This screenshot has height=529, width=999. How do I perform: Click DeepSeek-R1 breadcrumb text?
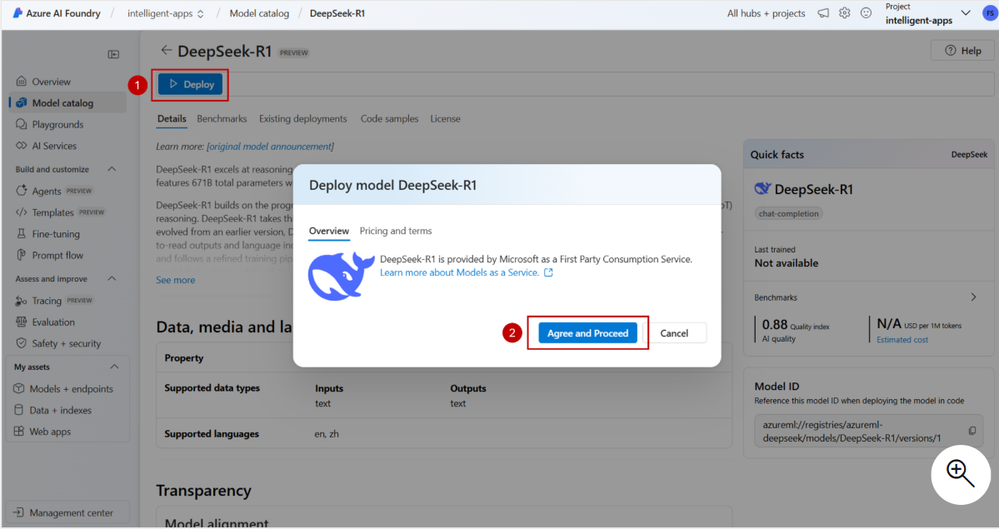[x=337, y=13]
